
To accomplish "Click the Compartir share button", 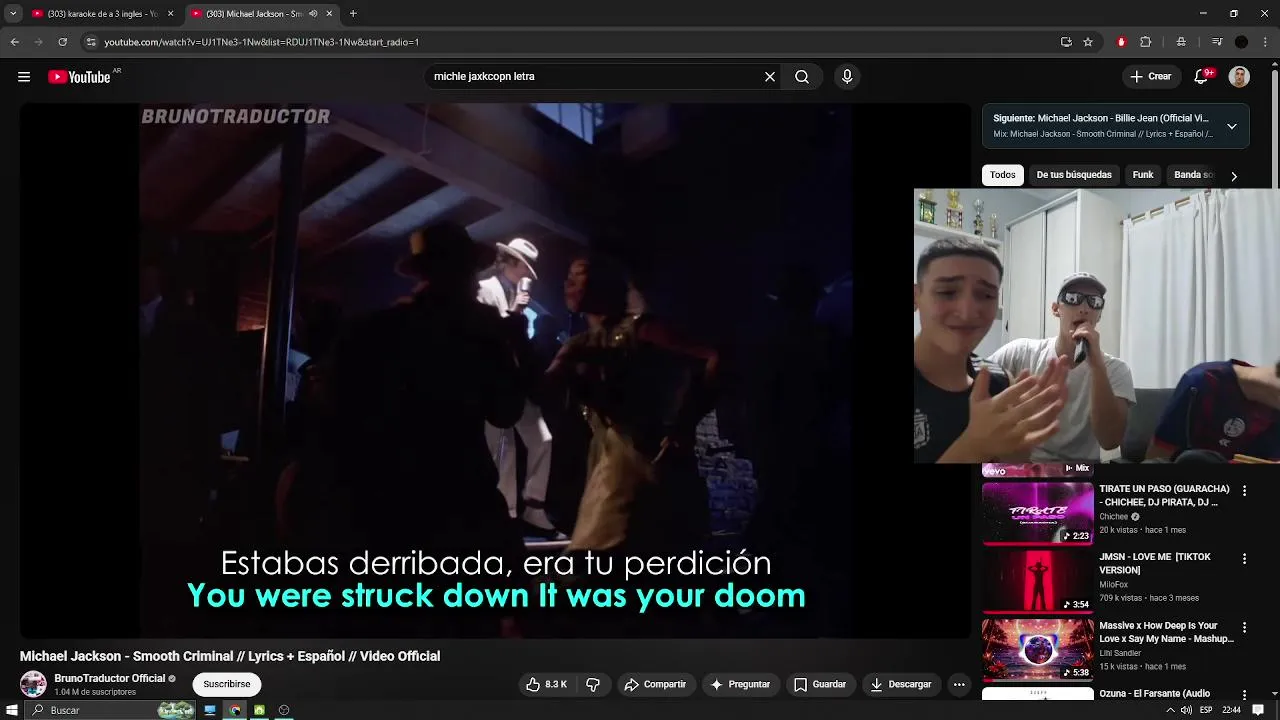I will click(655, 685).
